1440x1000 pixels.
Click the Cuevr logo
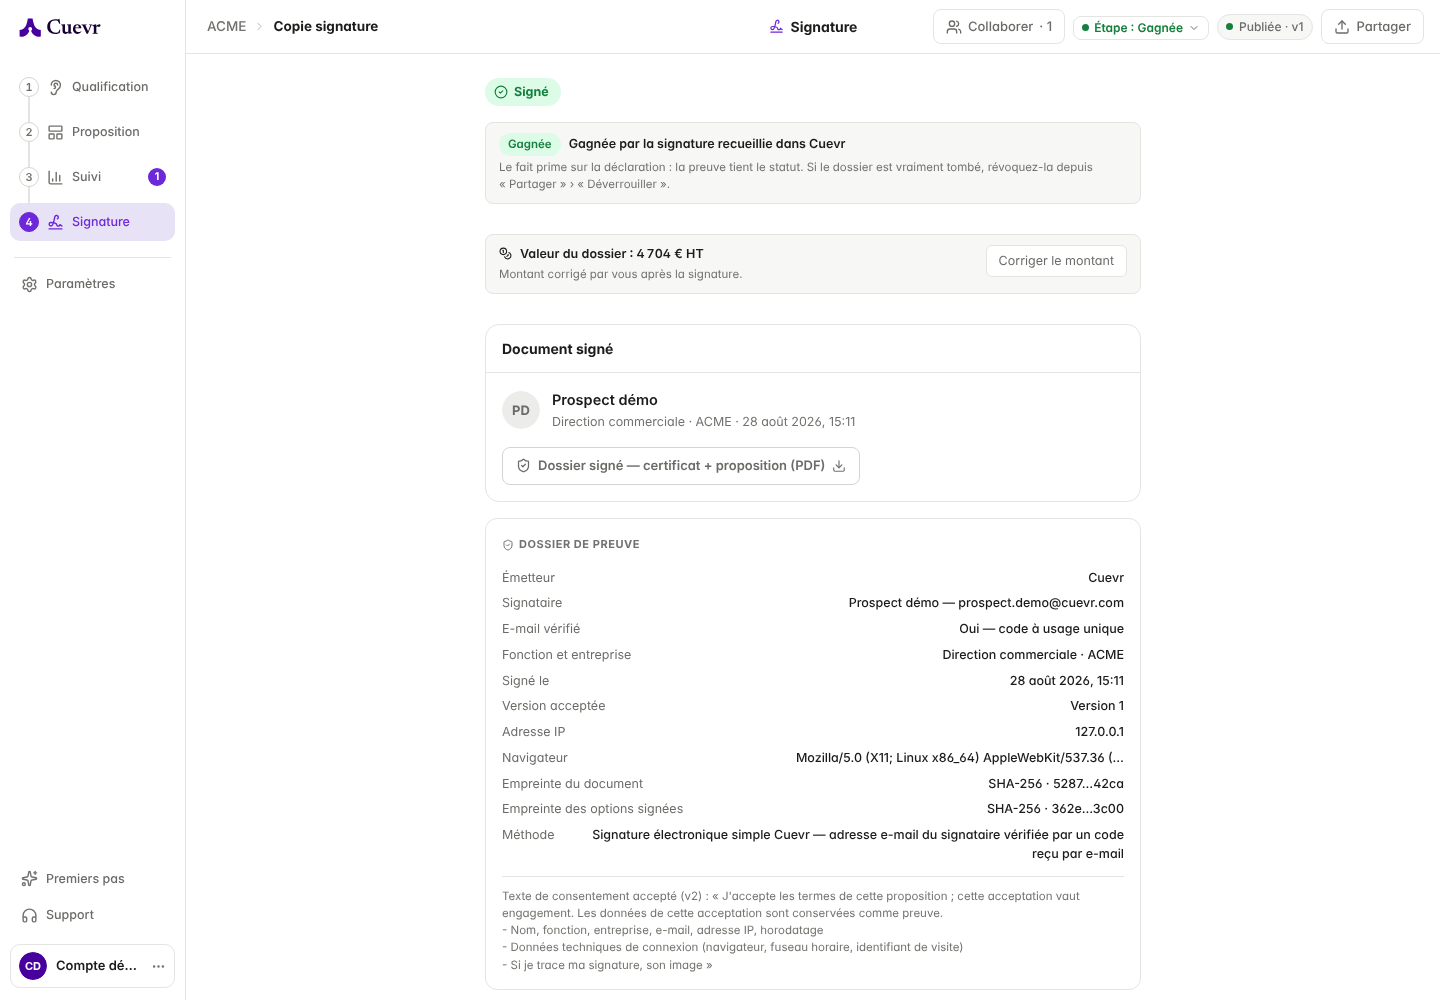point(60,27)
